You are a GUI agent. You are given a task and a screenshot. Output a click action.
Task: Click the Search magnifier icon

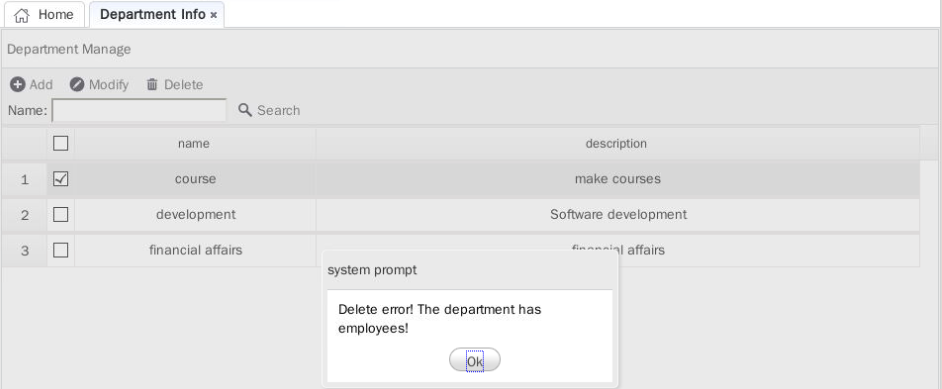[245, 110]
